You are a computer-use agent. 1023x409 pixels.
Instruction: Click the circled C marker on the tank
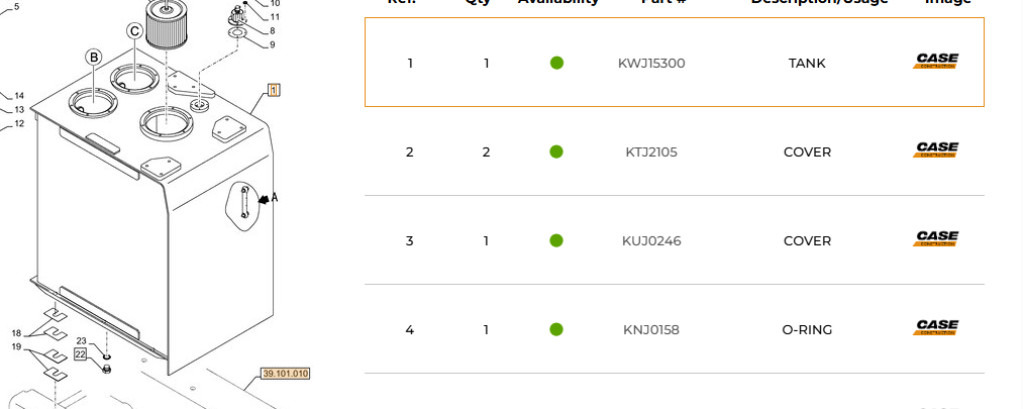(x=134, y=32)
